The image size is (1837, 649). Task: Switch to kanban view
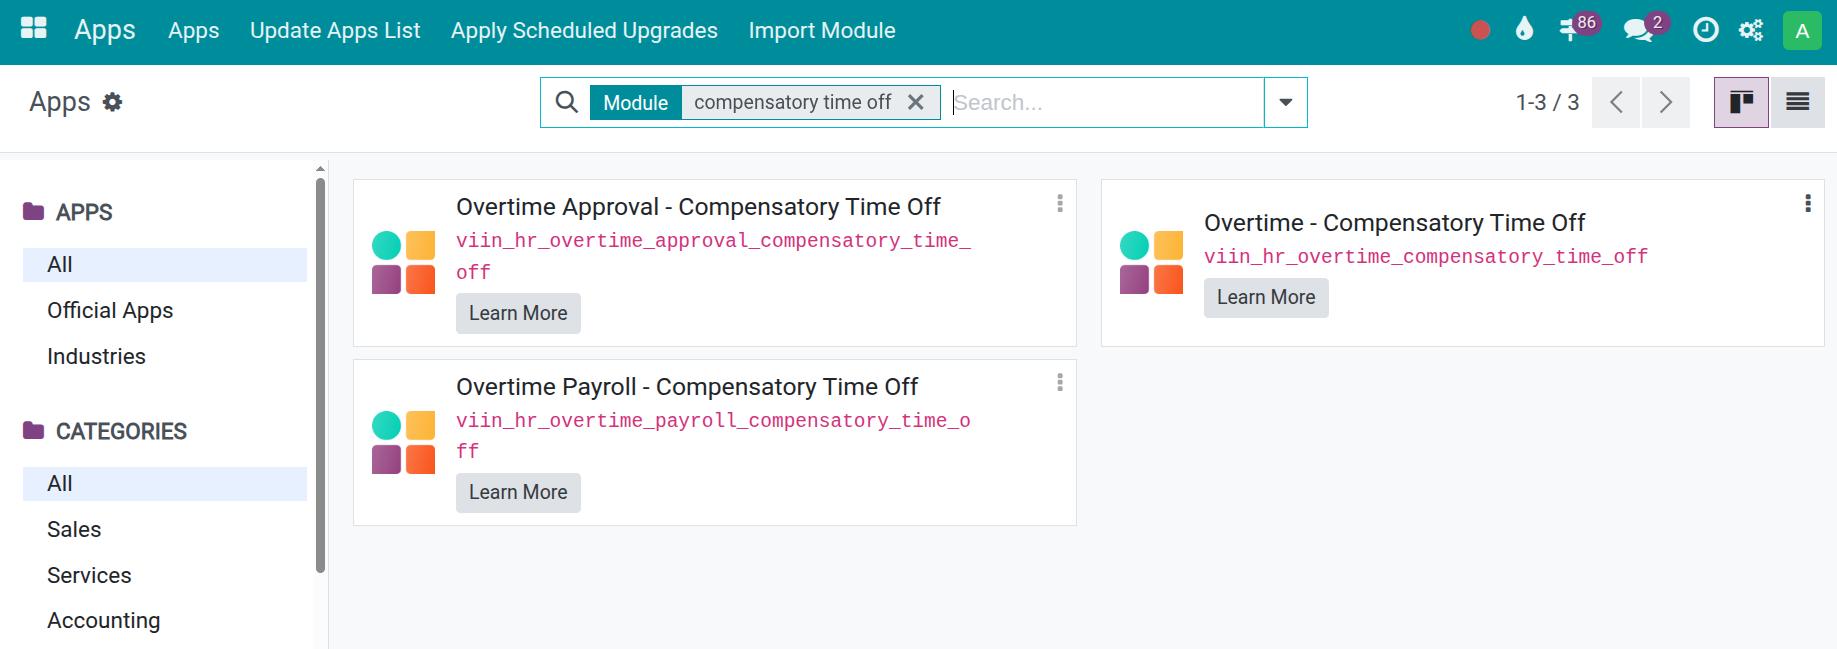(x=1742, y=101)
